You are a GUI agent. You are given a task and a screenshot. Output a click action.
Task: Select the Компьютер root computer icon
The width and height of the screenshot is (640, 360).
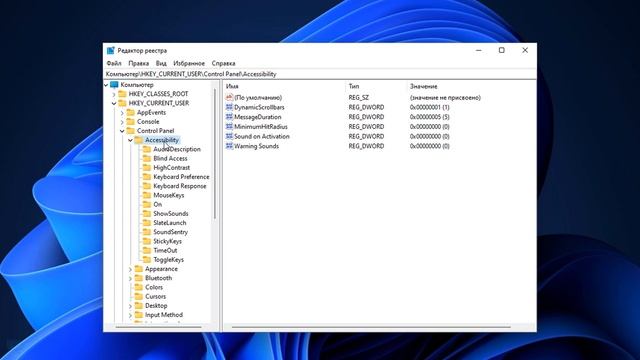(114, 84)
